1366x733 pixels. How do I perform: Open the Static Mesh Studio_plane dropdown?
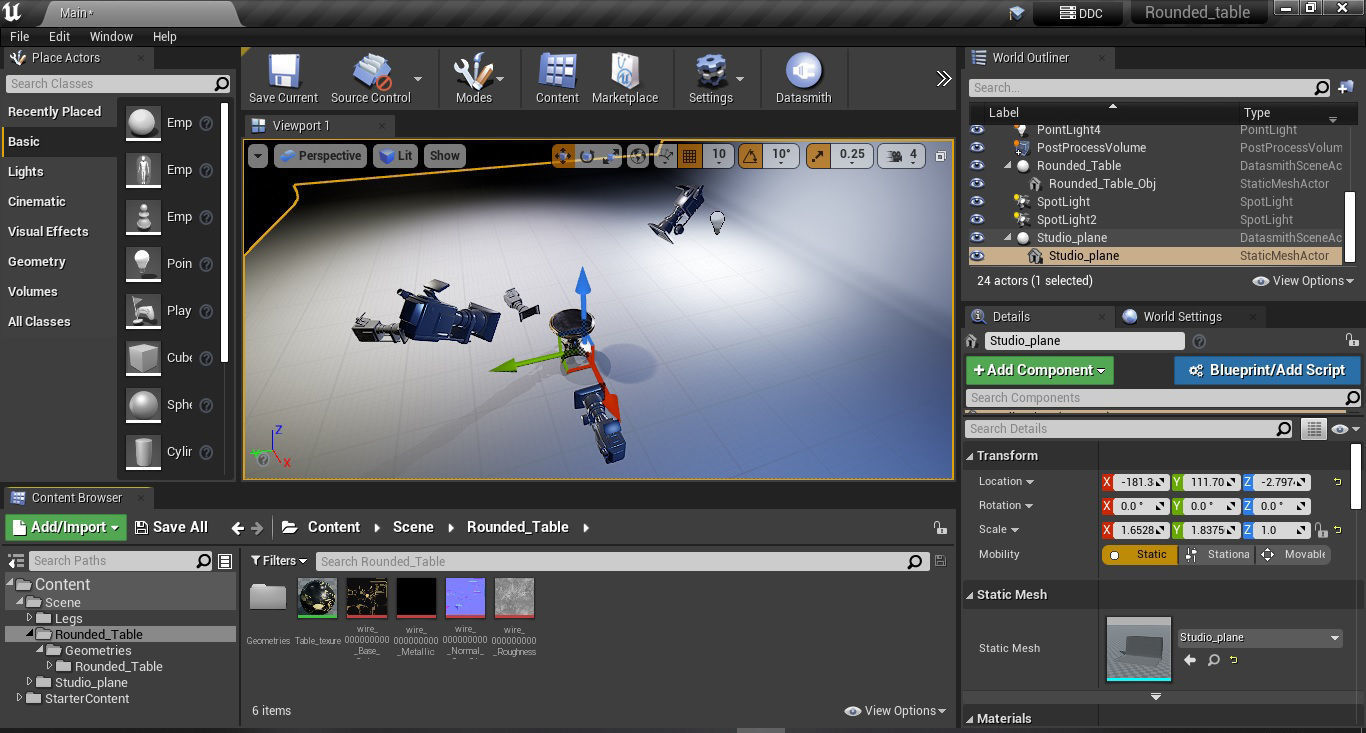coord(1259,637)
